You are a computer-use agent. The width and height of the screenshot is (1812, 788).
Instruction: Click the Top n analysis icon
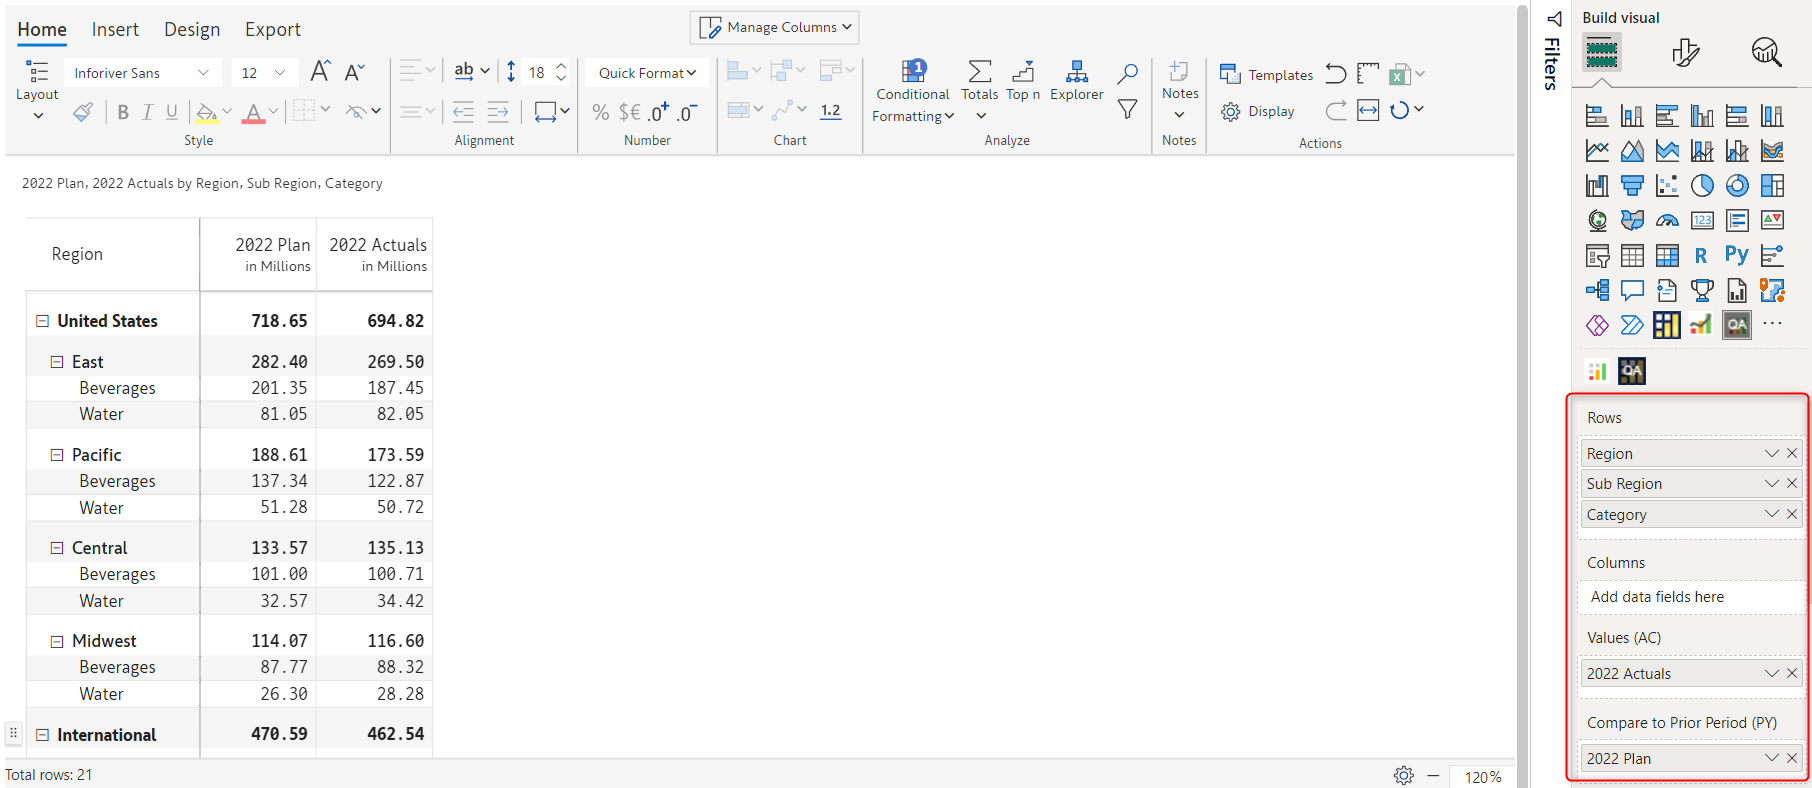[1022, 72]
